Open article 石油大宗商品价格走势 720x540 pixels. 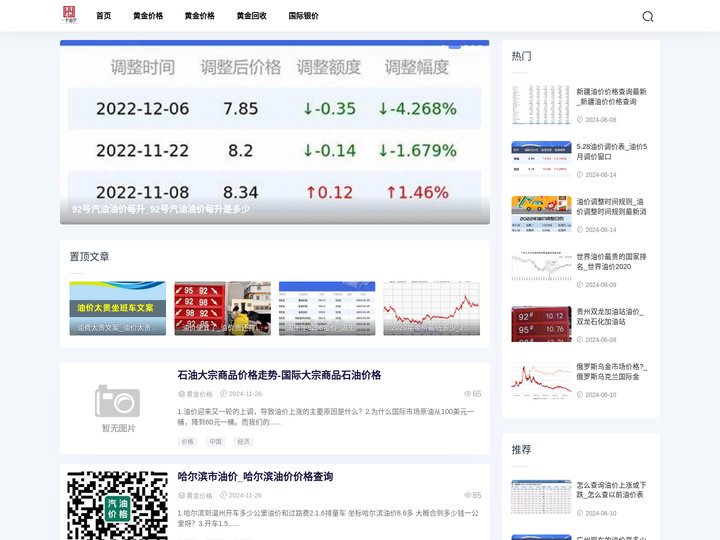click(279, 375)
